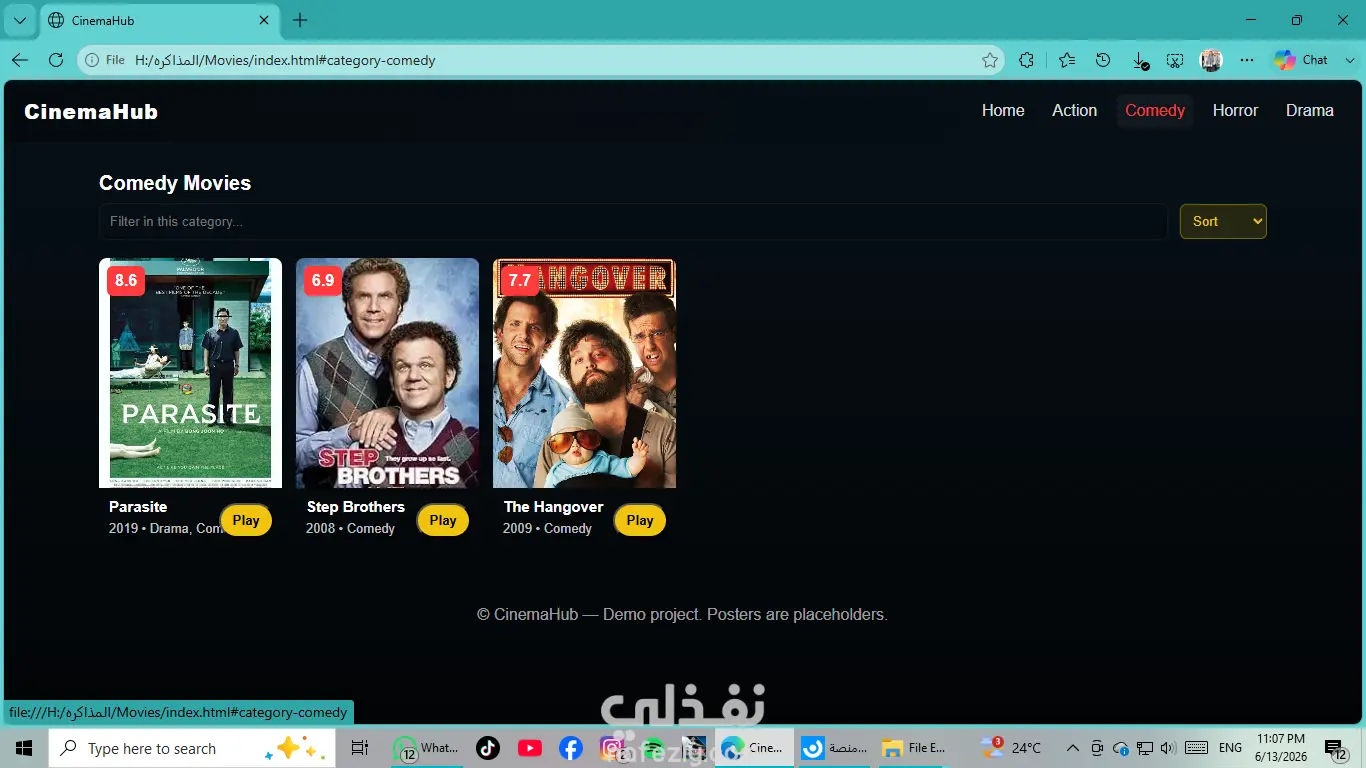The height and width of the screenshot is (768, 1366).
Task: Open the Favorites list
Action: point(1067,60)
